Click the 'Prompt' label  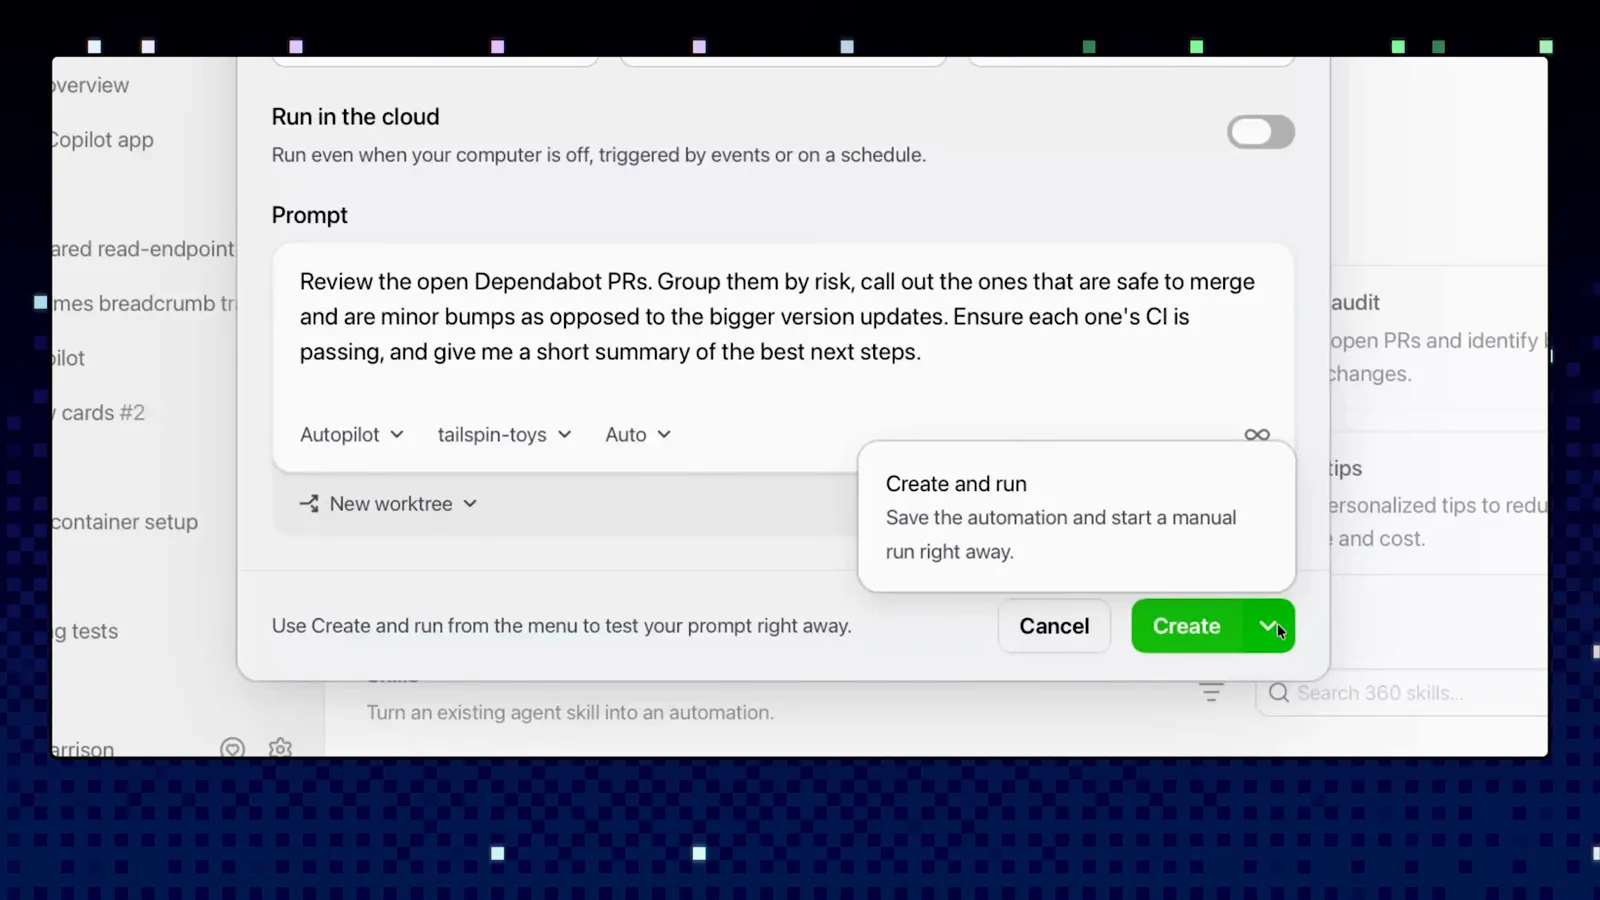[x=309, y=215]
